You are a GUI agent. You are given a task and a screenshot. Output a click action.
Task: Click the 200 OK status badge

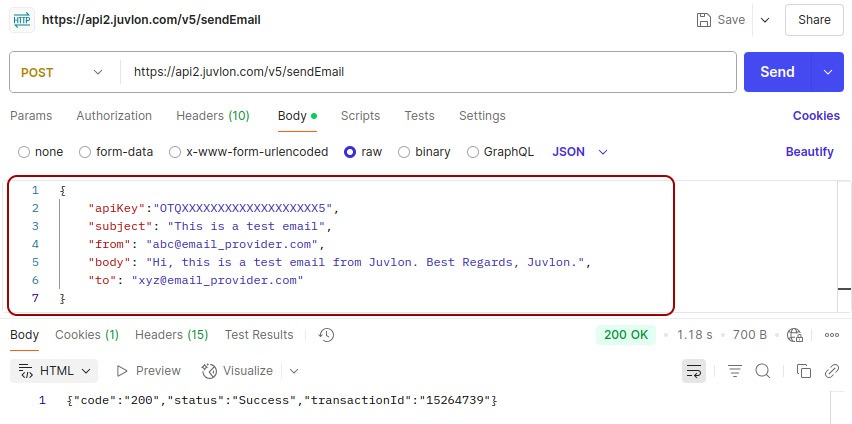[x=626, y=335]
